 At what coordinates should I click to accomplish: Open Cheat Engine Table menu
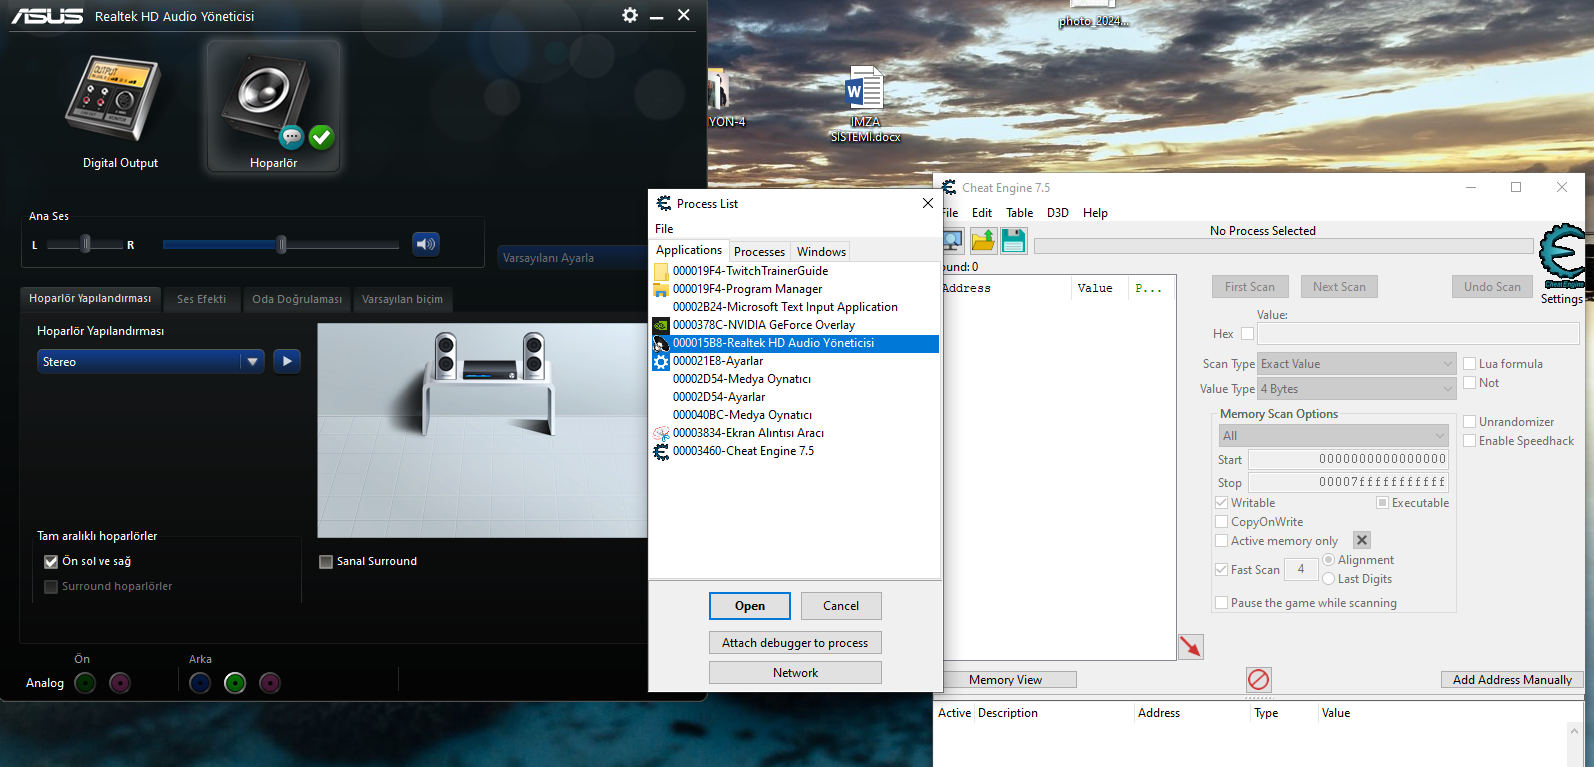tap(1019, 213)
